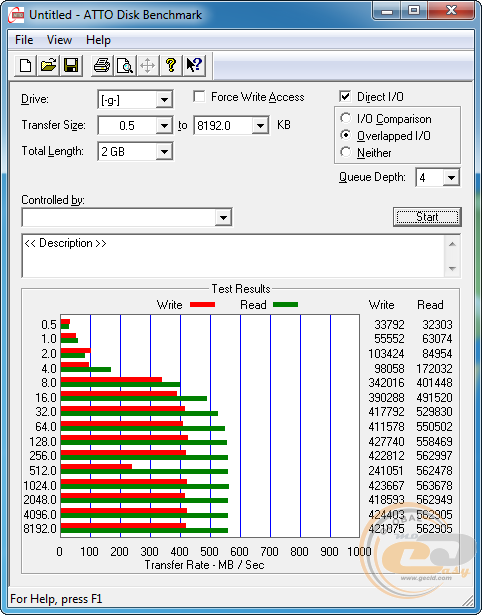Uncheck the Direct I/O checkbox
This screenshot has height=615, width=482.
[x=345, y=96]
